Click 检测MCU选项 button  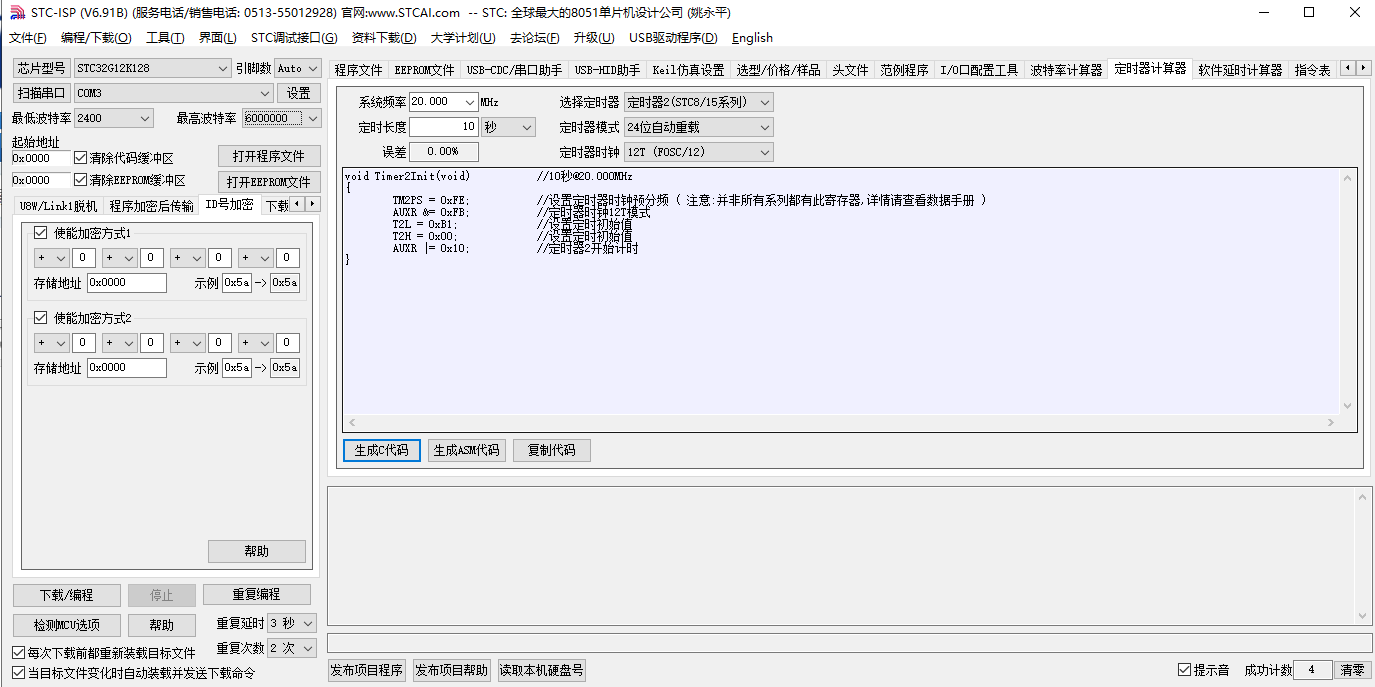[x=67, y=625]
